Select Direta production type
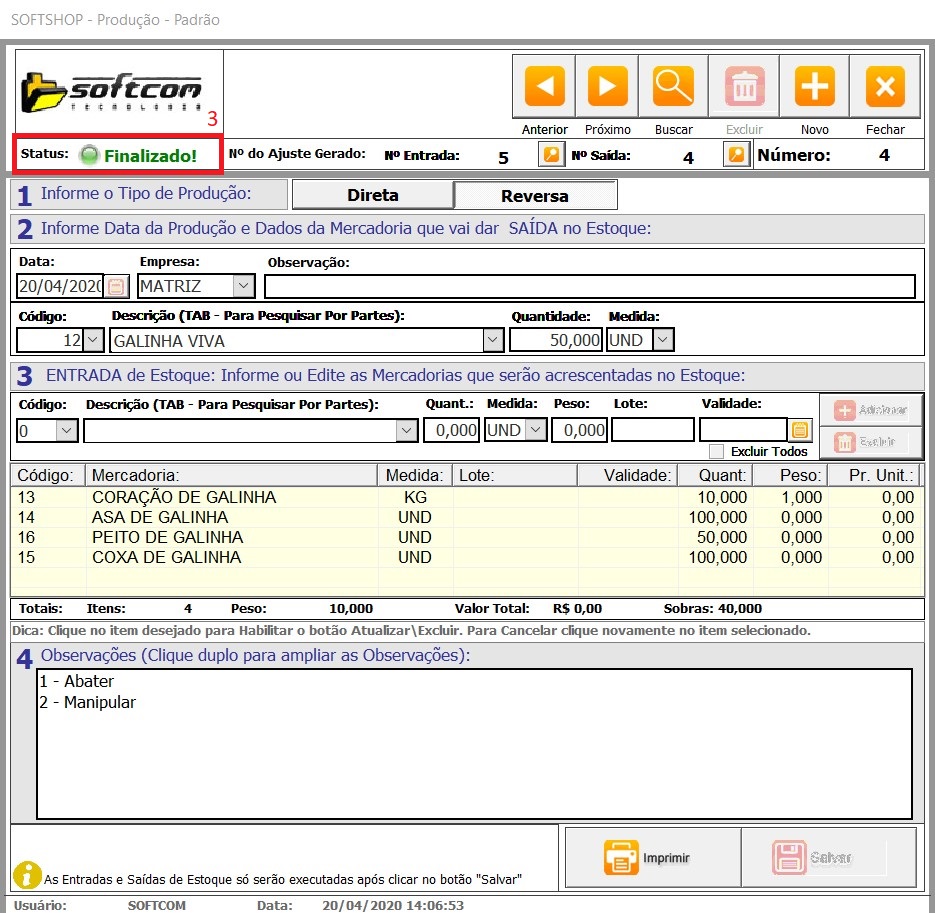 click(372, 195)
